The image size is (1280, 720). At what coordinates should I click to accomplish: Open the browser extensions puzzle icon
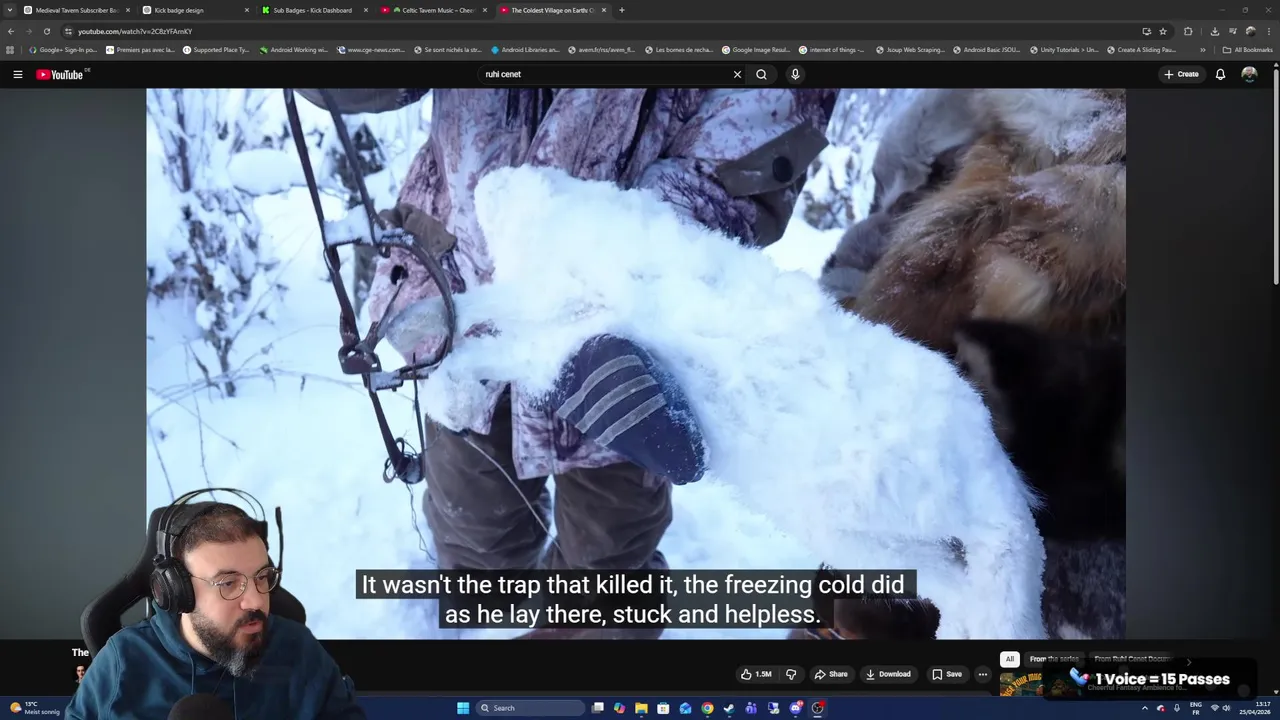click(x=1188, y=31)
